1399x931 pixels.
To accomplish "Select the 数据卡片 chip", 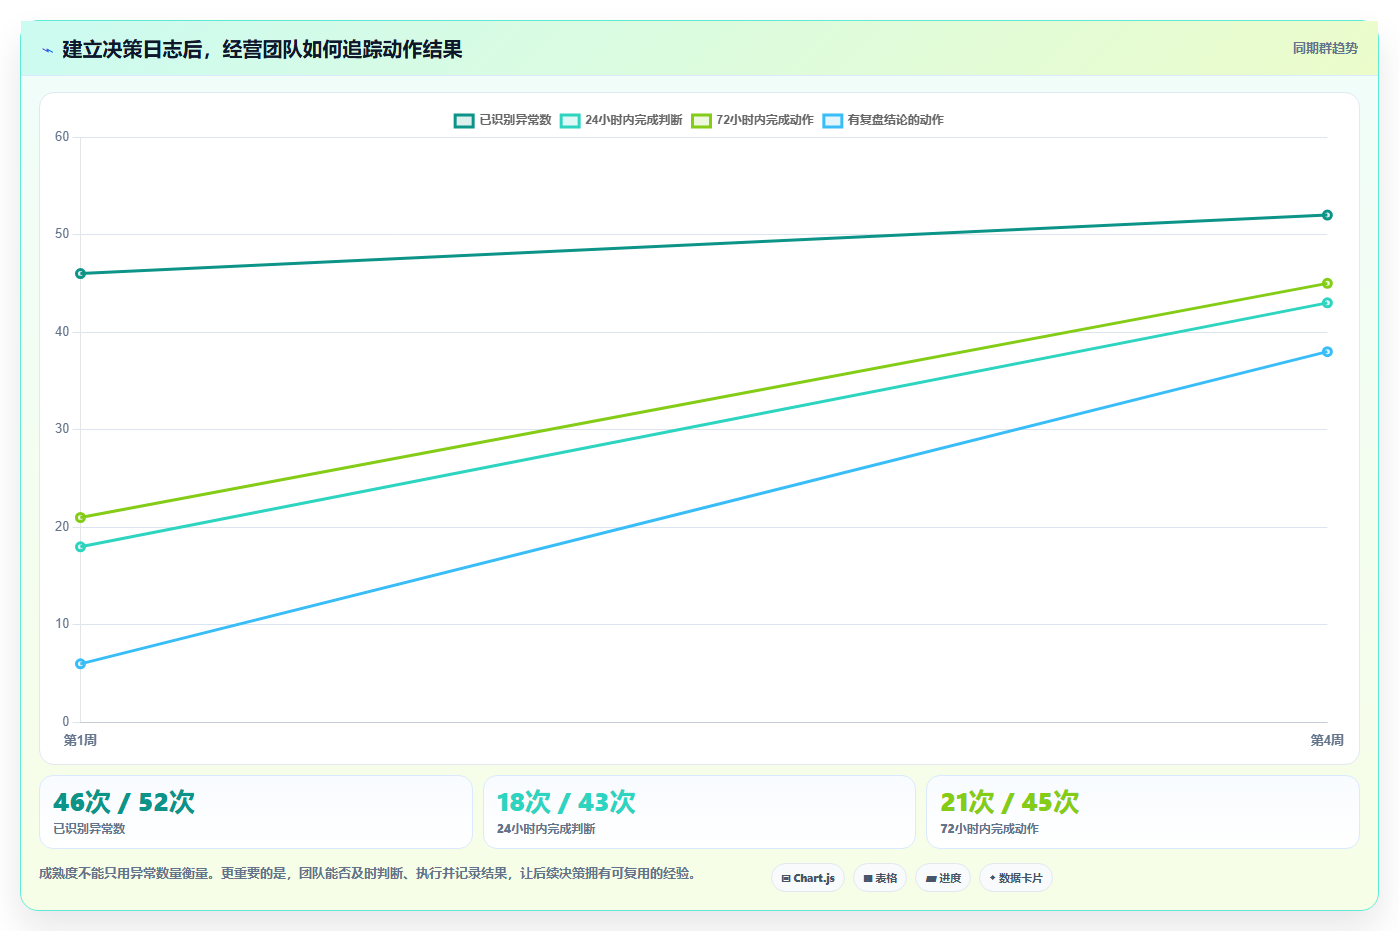I will coord(1016,878).
